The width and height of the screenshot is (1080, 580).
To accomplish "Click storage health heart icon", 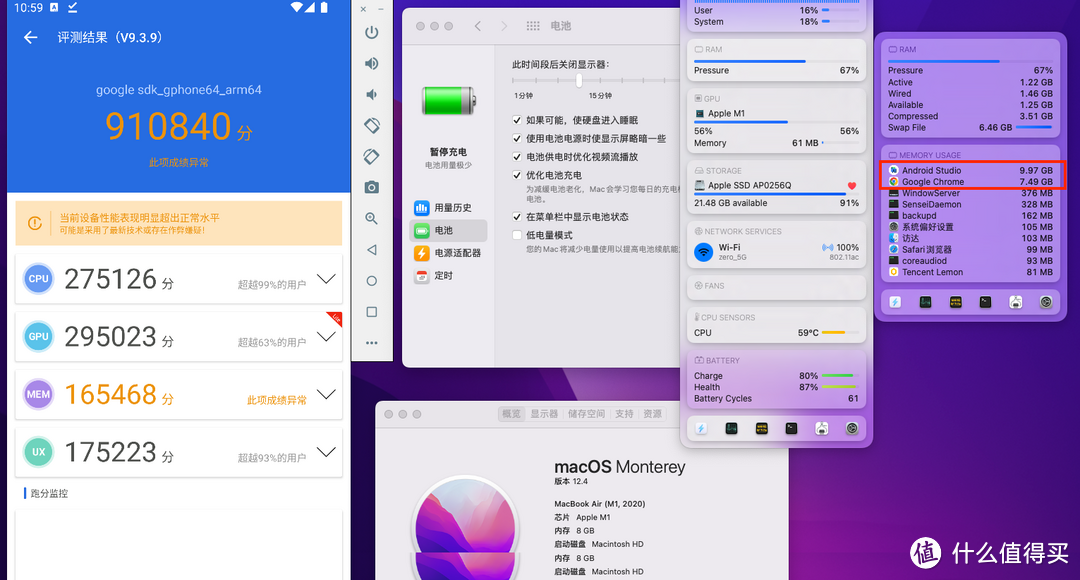I will pyautogui.click(x=852, y=185).
